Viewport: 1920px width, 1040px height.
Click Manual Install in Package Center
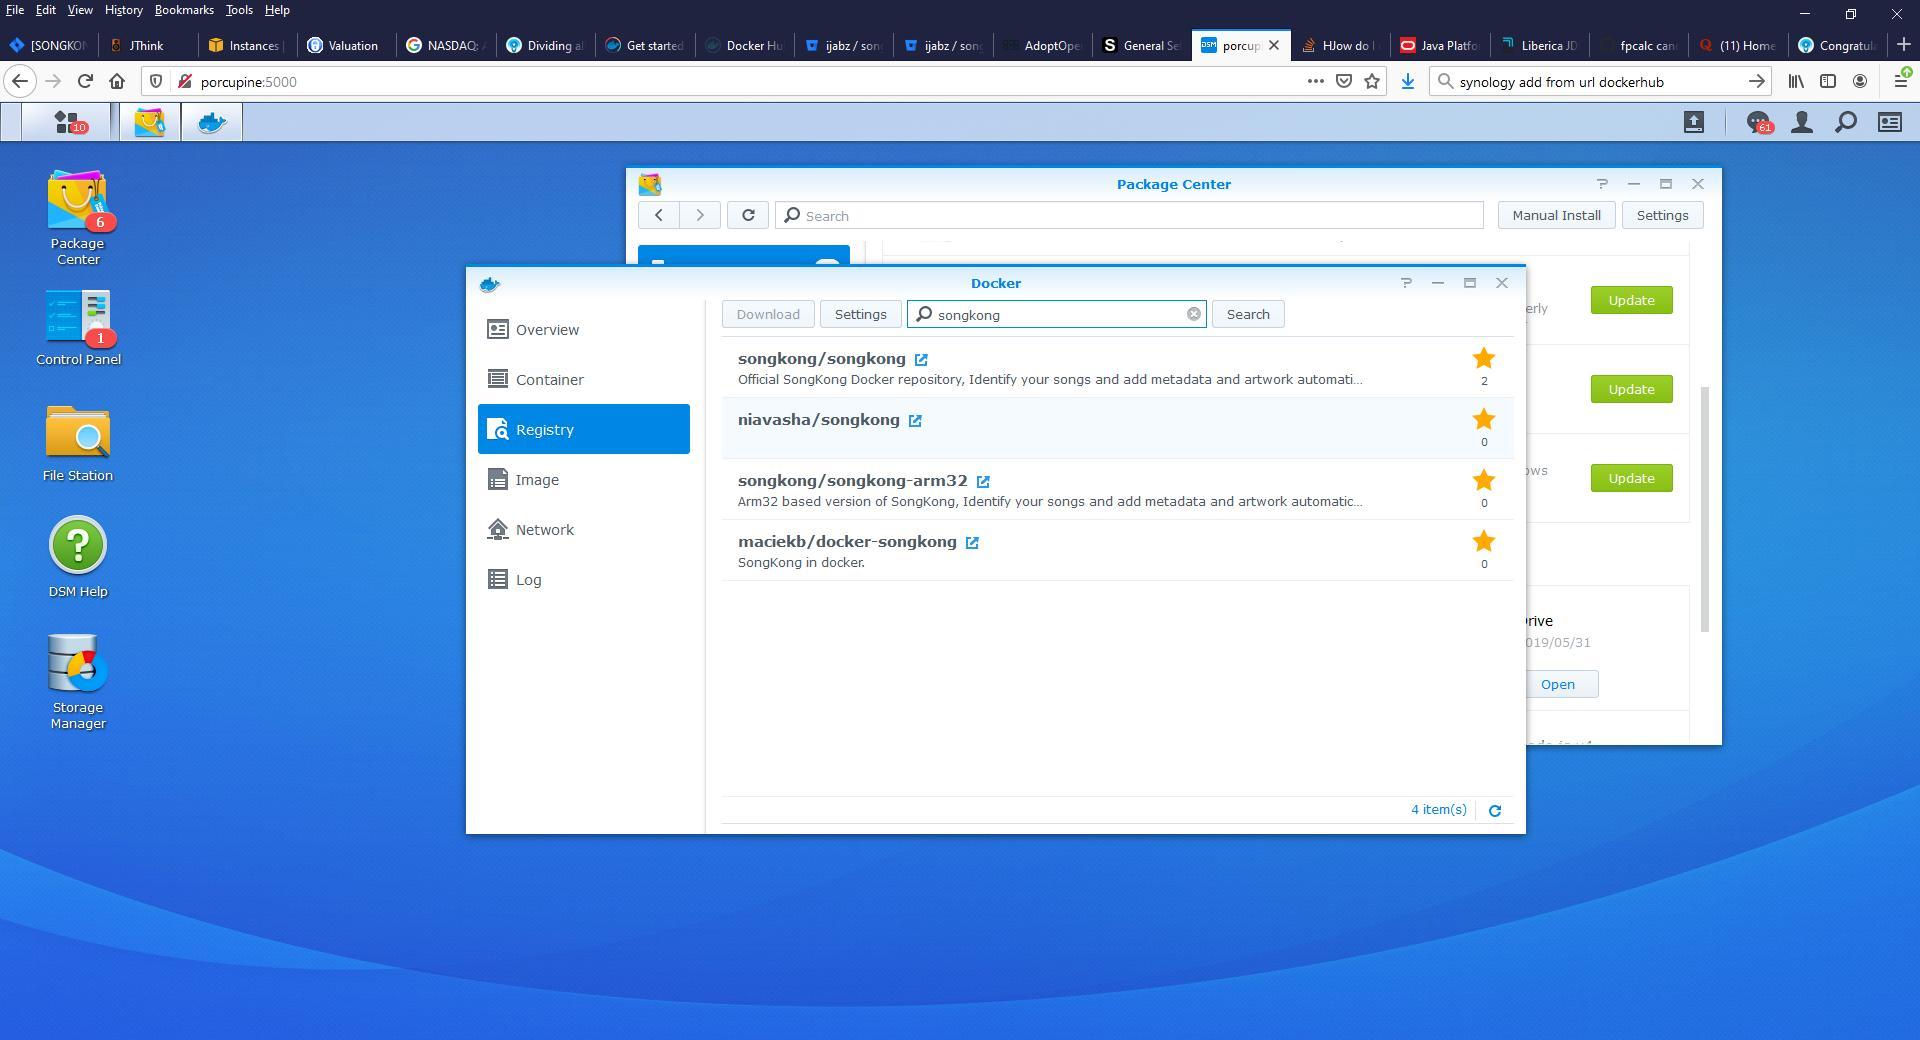coord(1555,216)
